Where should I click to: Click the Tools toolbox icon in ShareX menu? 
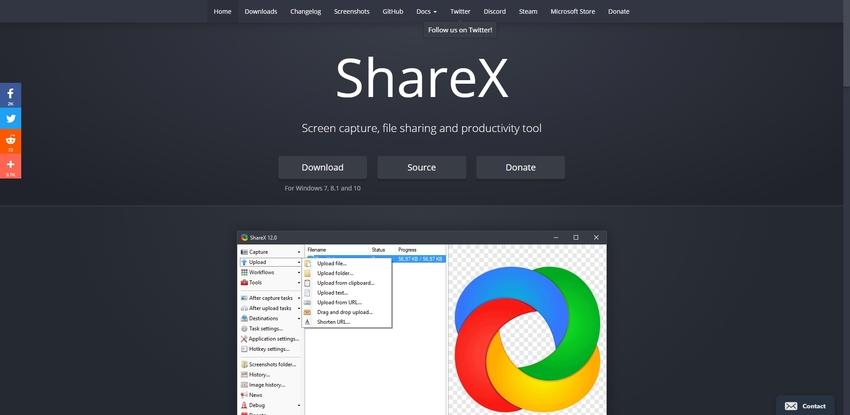click(244, 283)
